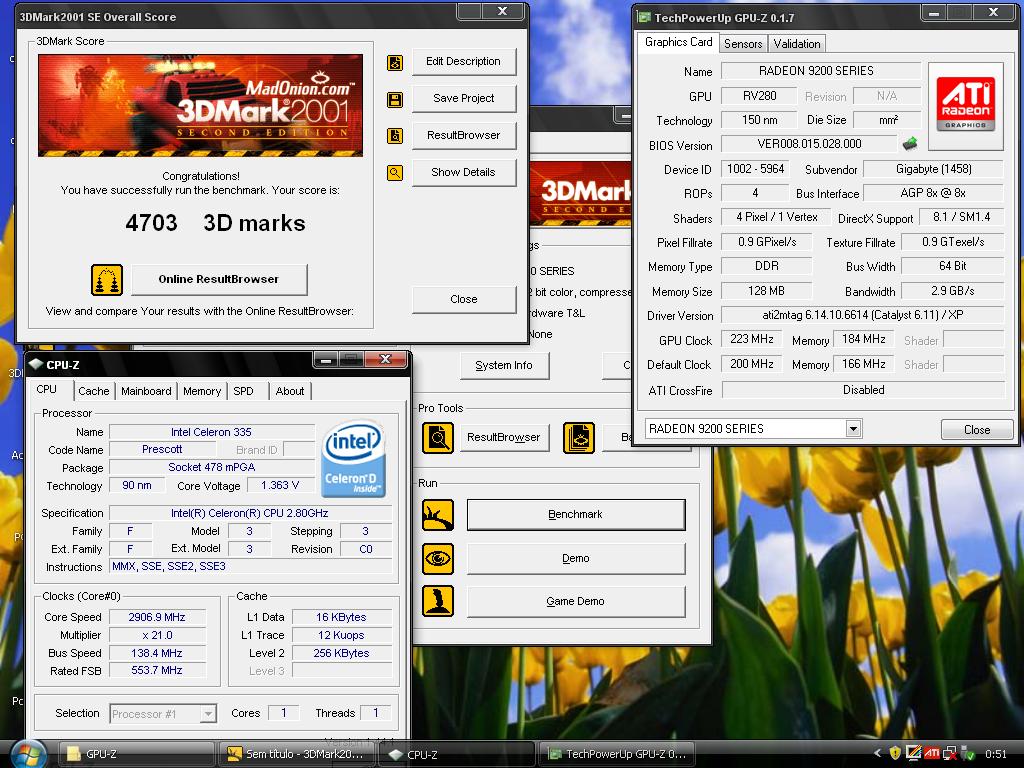Click the Demo eye icon
This screenshot has width=1024, height=768.
point(438,558)
